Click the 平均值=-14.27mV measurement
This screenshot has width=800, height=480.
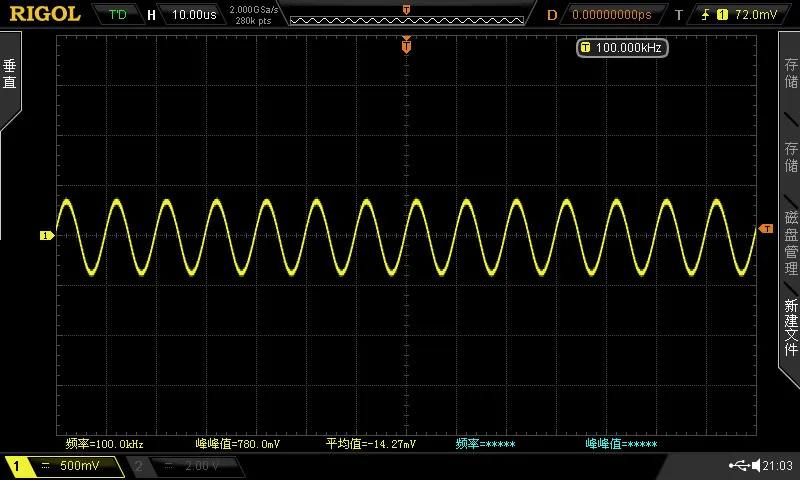(371, 444)
